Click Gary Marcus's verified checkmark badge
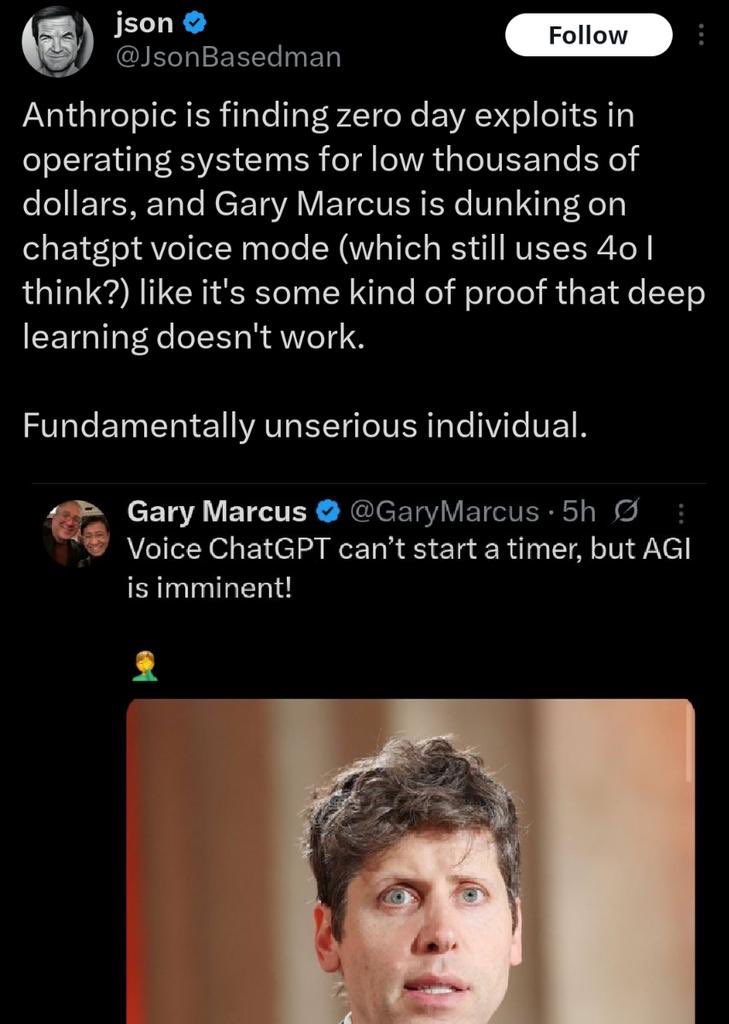 pos(326,512)
